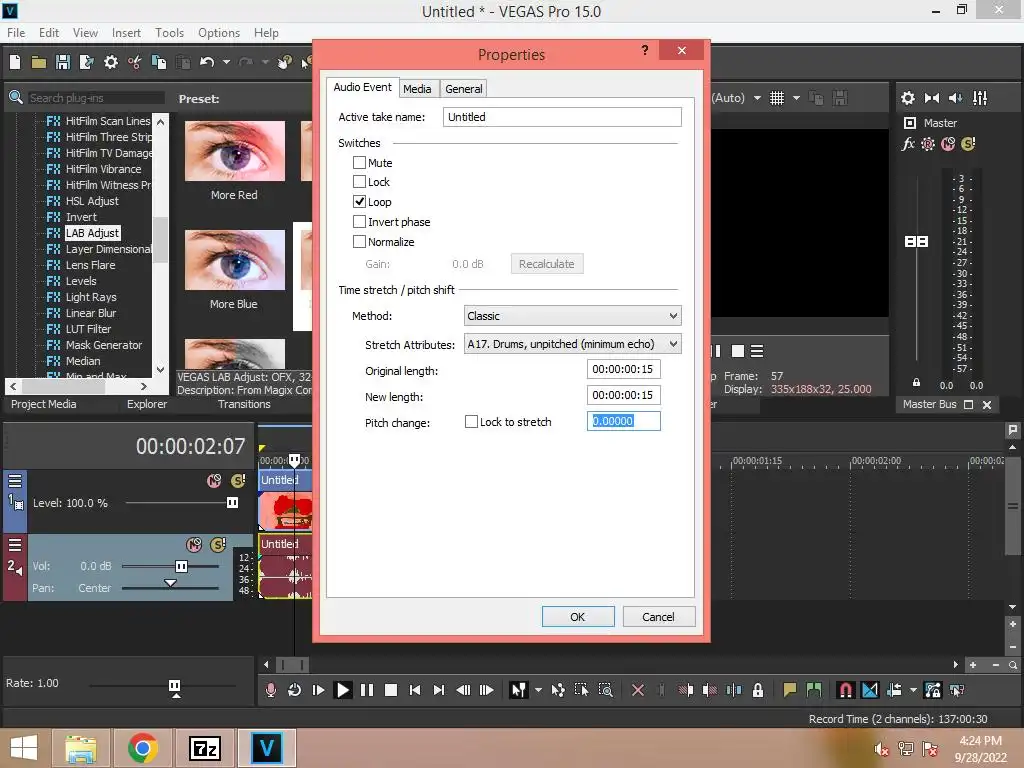Open a project with the folder icon
The image size is (1024, 768).
click(39, 62)
